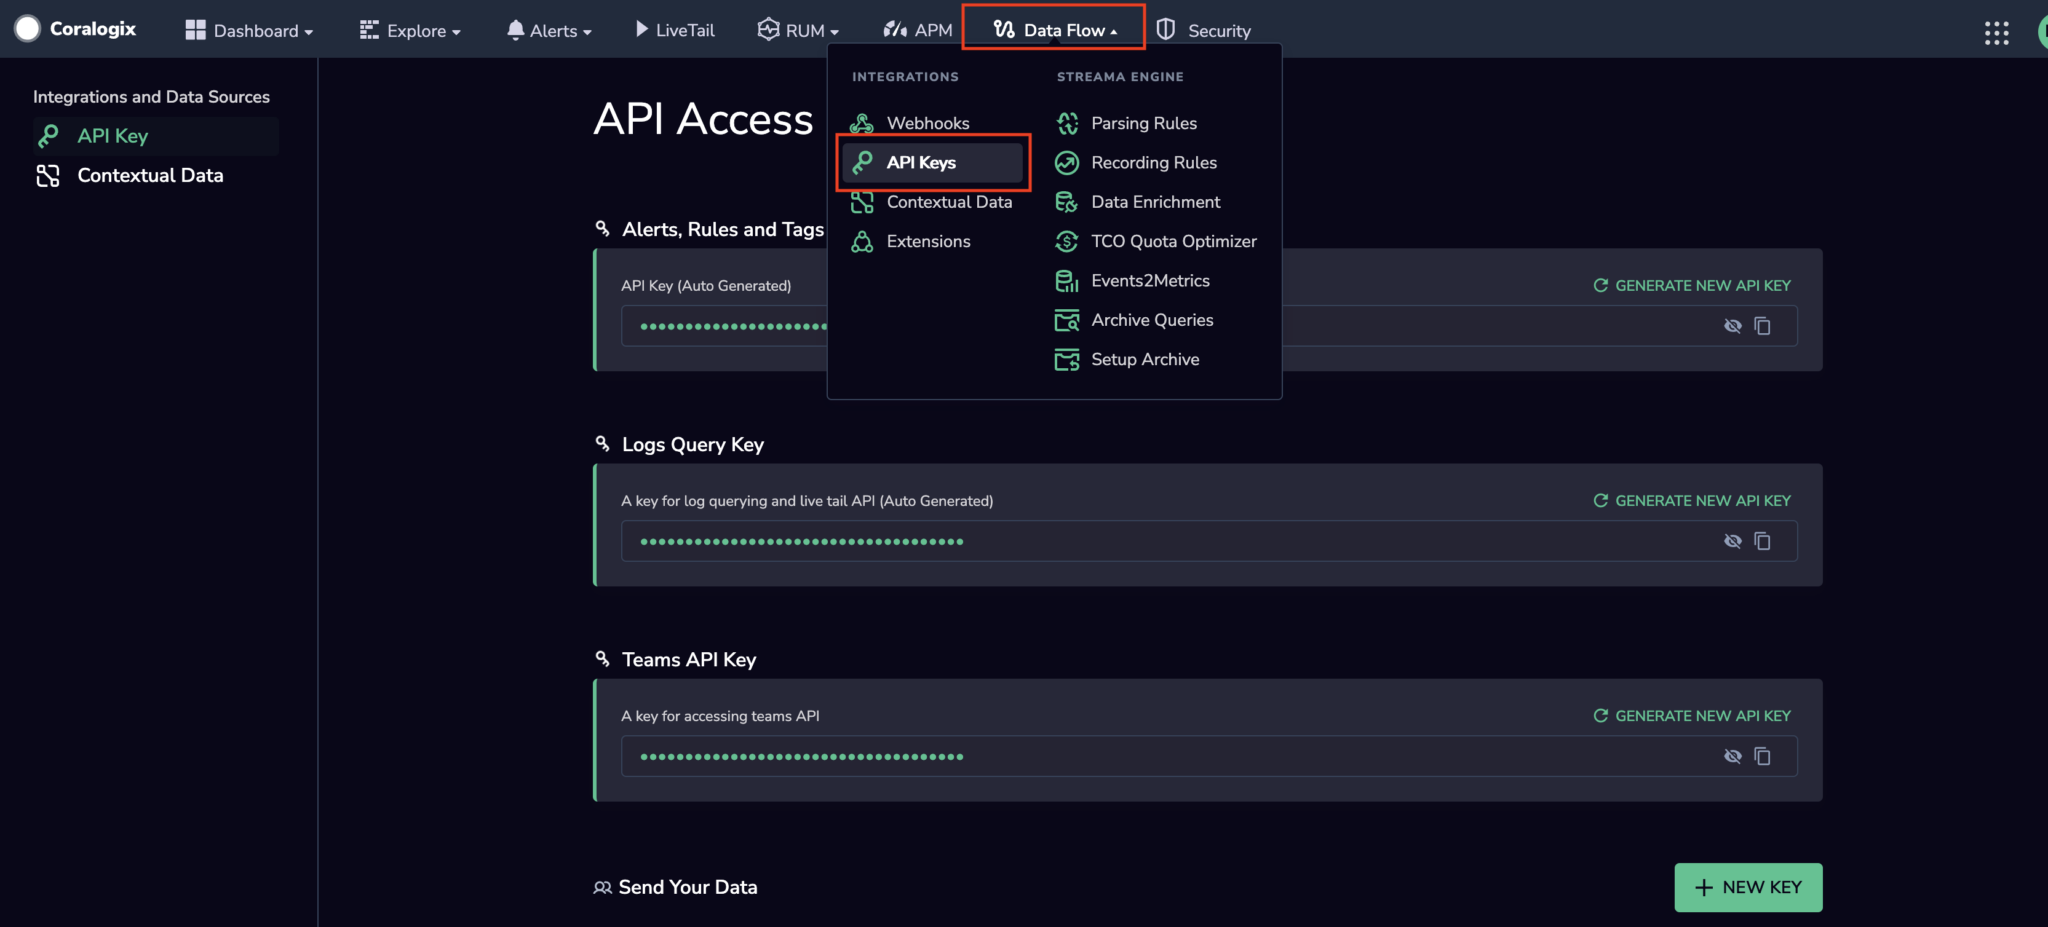Expand the Dashboard dropdown
The image size is (2048, 927).
(x=249, y=31)
